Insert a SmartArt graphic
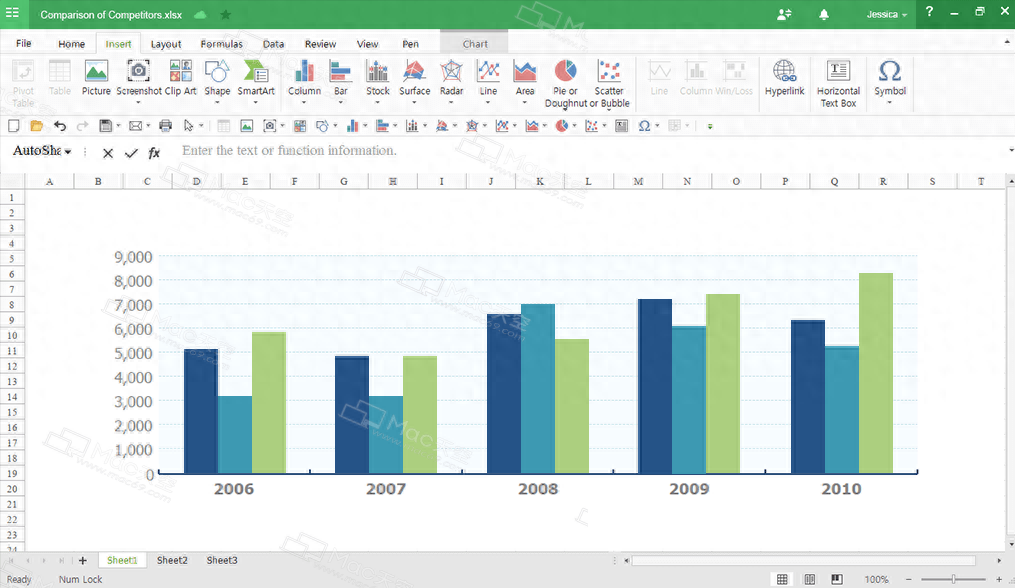Viewport: 1015px width, 588px height. (x=256, y=78)
